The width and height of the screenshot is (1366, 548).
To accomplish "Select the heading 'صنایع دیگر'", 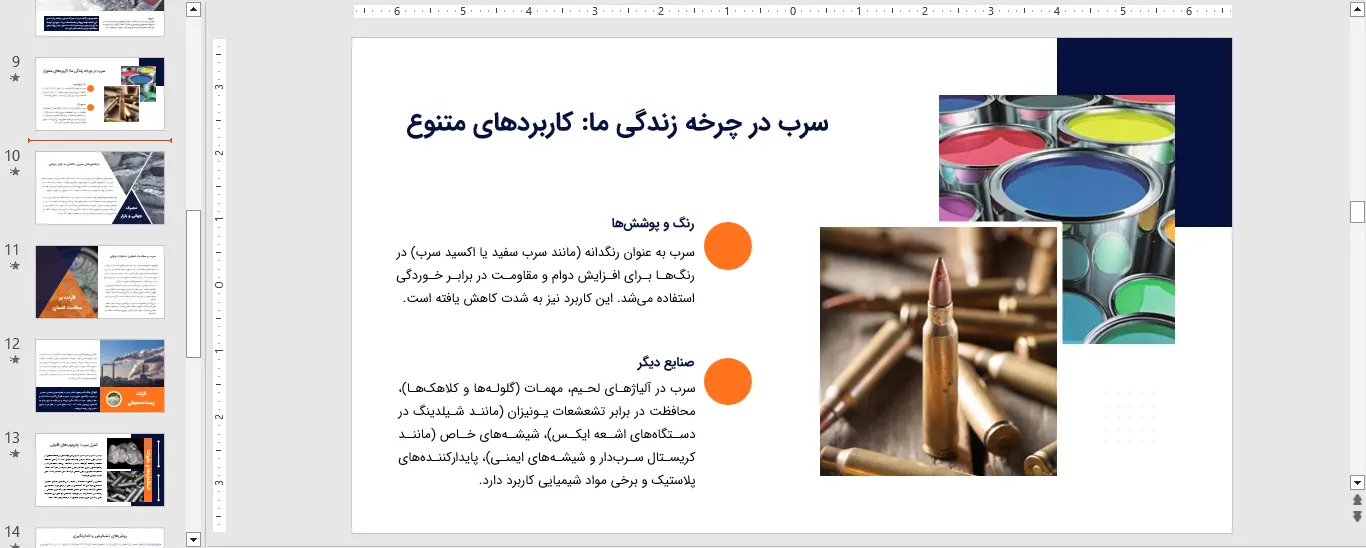I will coord(664,362).
